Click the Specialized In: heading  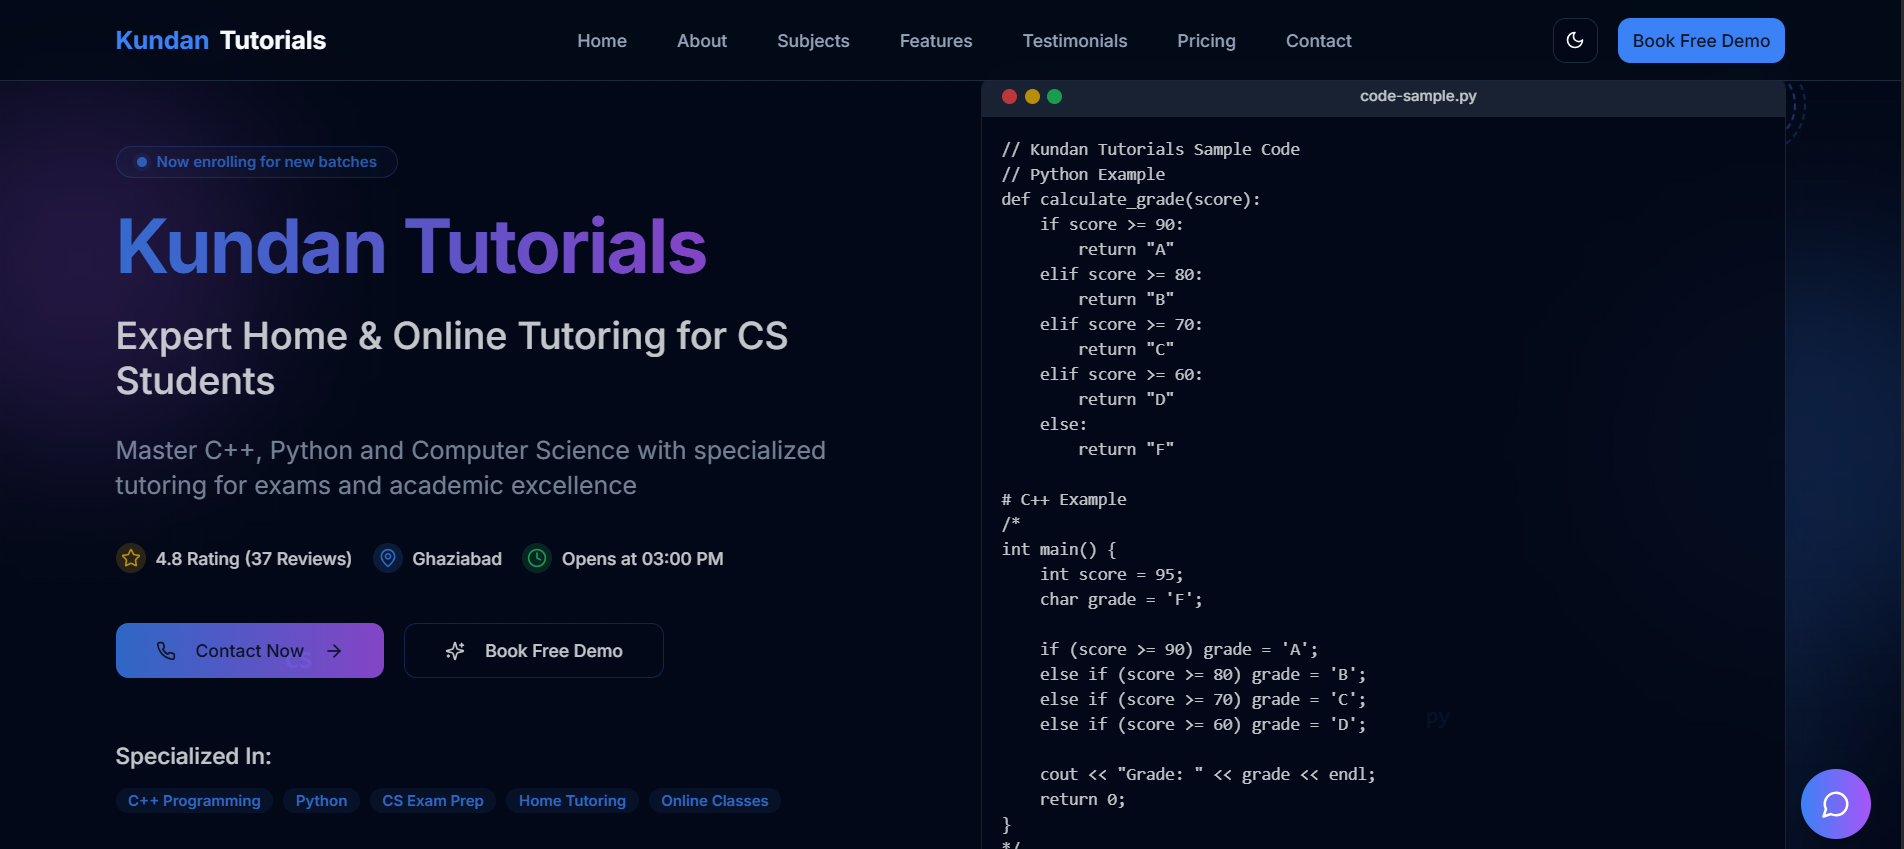click(194, 756)
